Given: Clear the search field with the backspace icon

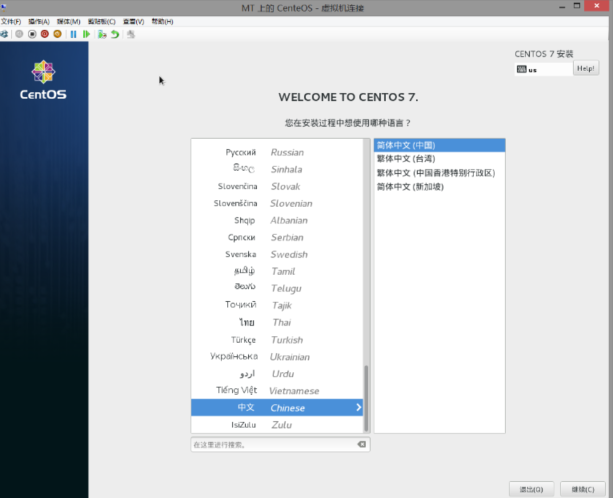Looking at the screenshot, I should tap(362, 444).
